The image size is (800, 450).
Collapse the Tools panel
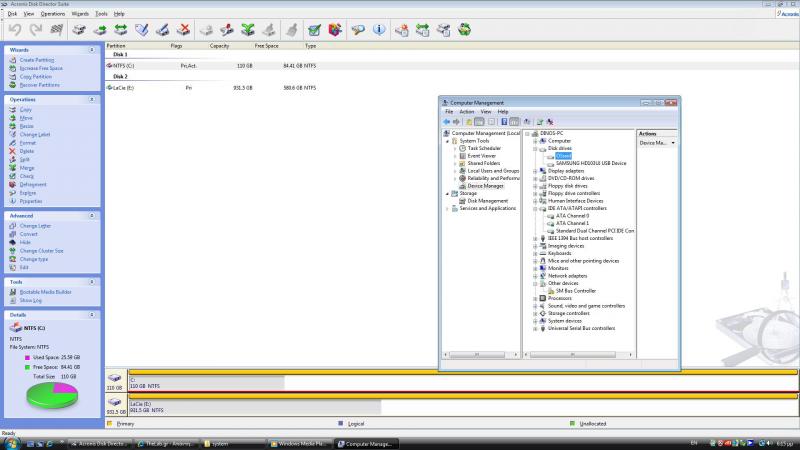[92, 282]
